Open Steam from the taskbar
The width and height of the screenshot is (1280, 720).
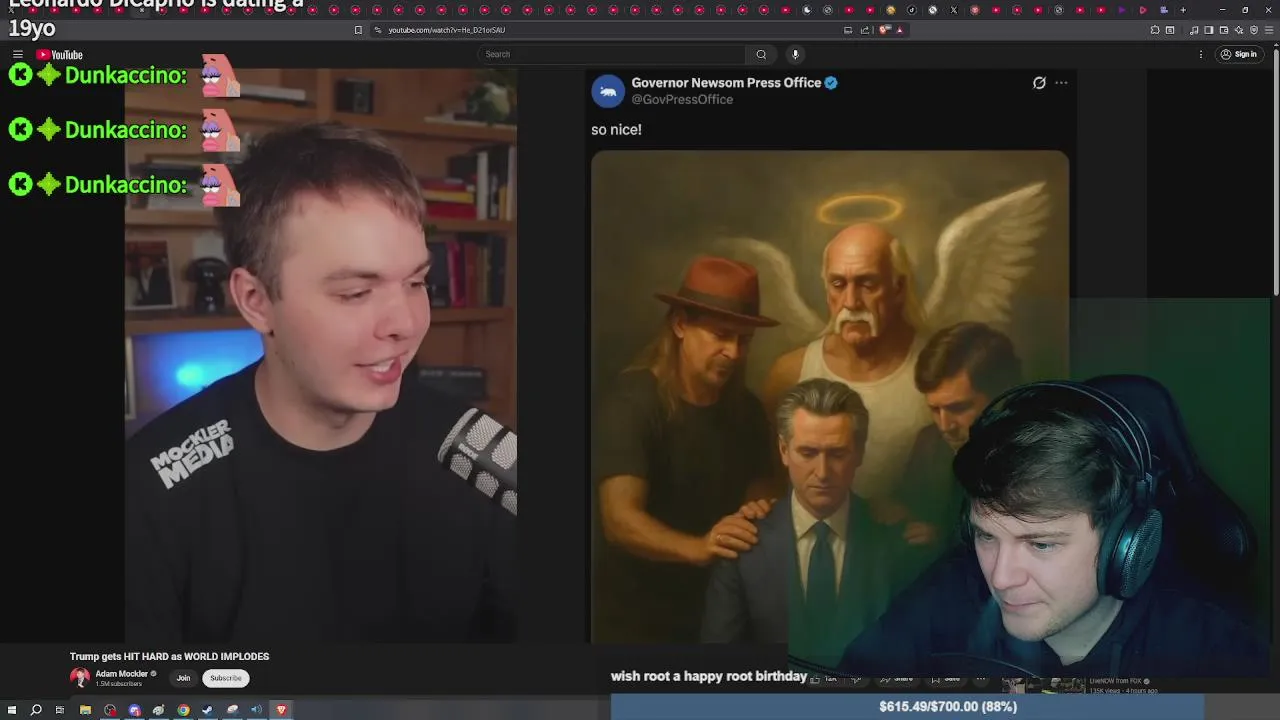click(207, 710)
